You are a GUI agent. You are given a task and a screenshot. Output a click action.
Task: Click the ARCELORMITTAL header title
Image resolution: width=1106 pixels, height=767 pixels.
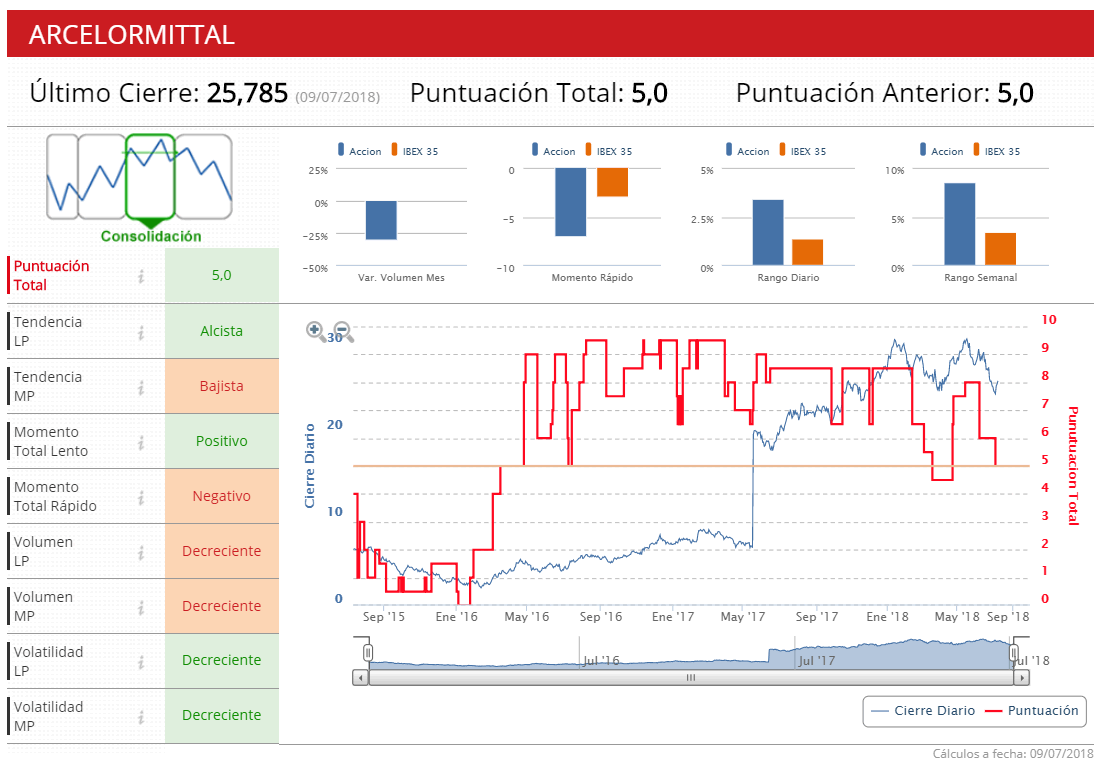pos(132,35)
